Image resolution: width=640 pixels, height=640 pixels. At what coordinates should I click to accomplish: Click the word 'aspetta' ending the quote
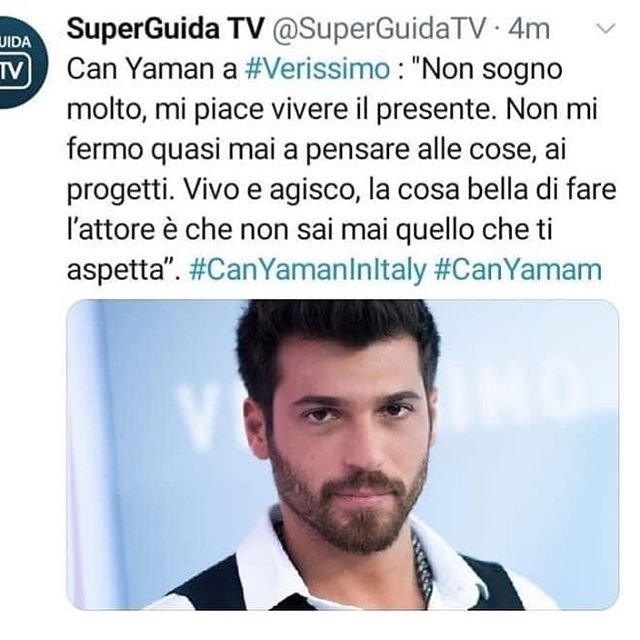(x=115, y=271)
